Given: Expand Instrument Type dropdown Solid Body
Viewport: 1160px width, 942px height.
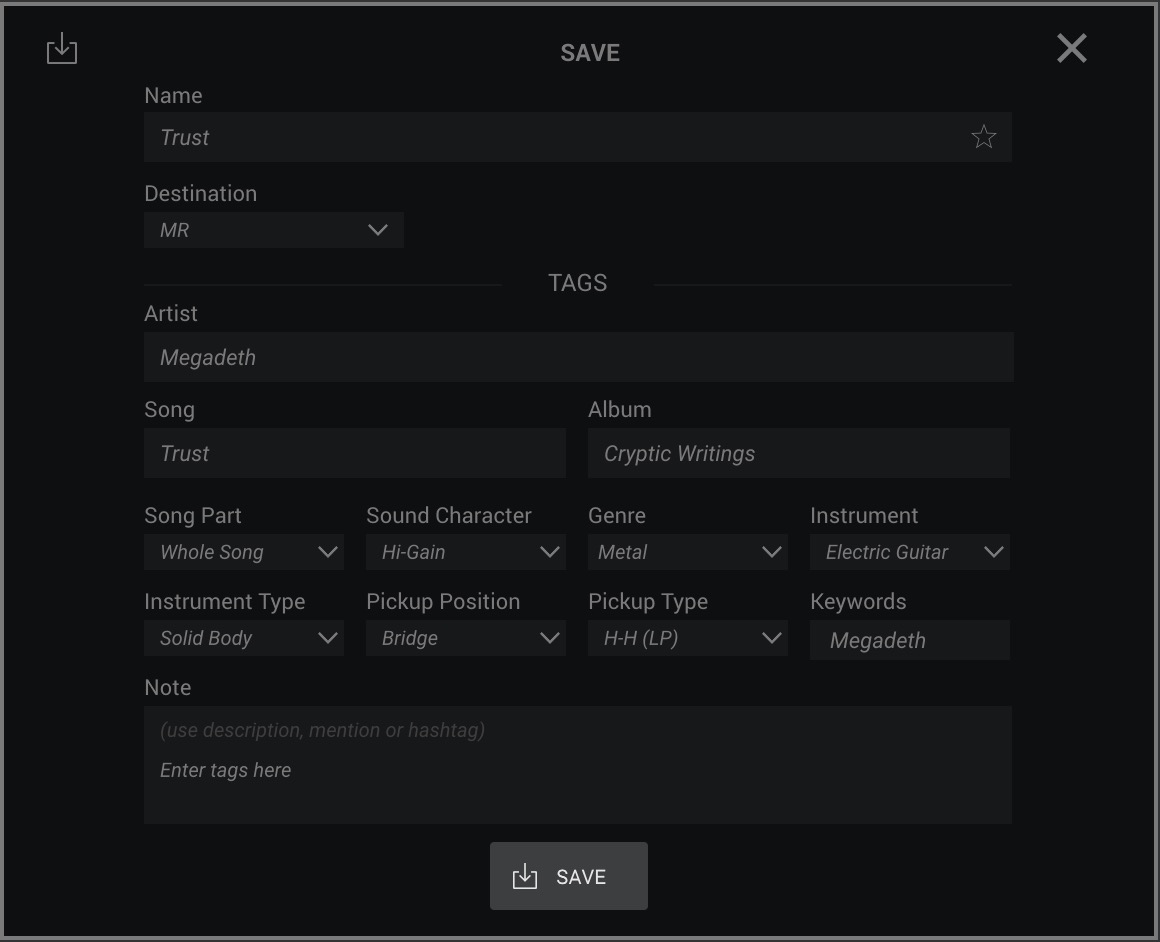Looking at the screenshot, I should coord(244,638).
